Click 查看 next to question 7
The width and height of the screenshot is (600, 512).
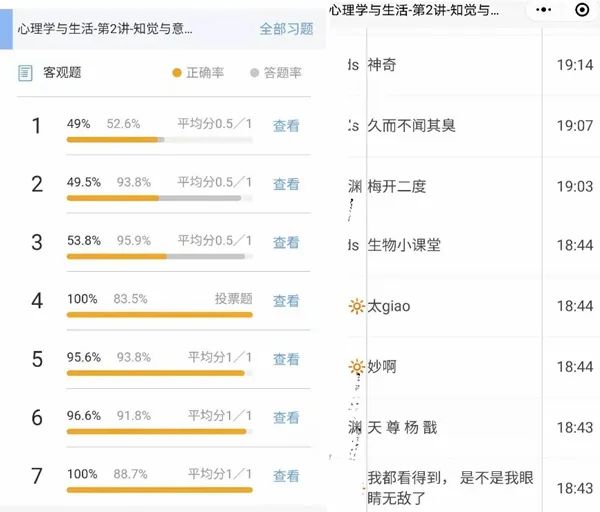[x=286, y=476]
